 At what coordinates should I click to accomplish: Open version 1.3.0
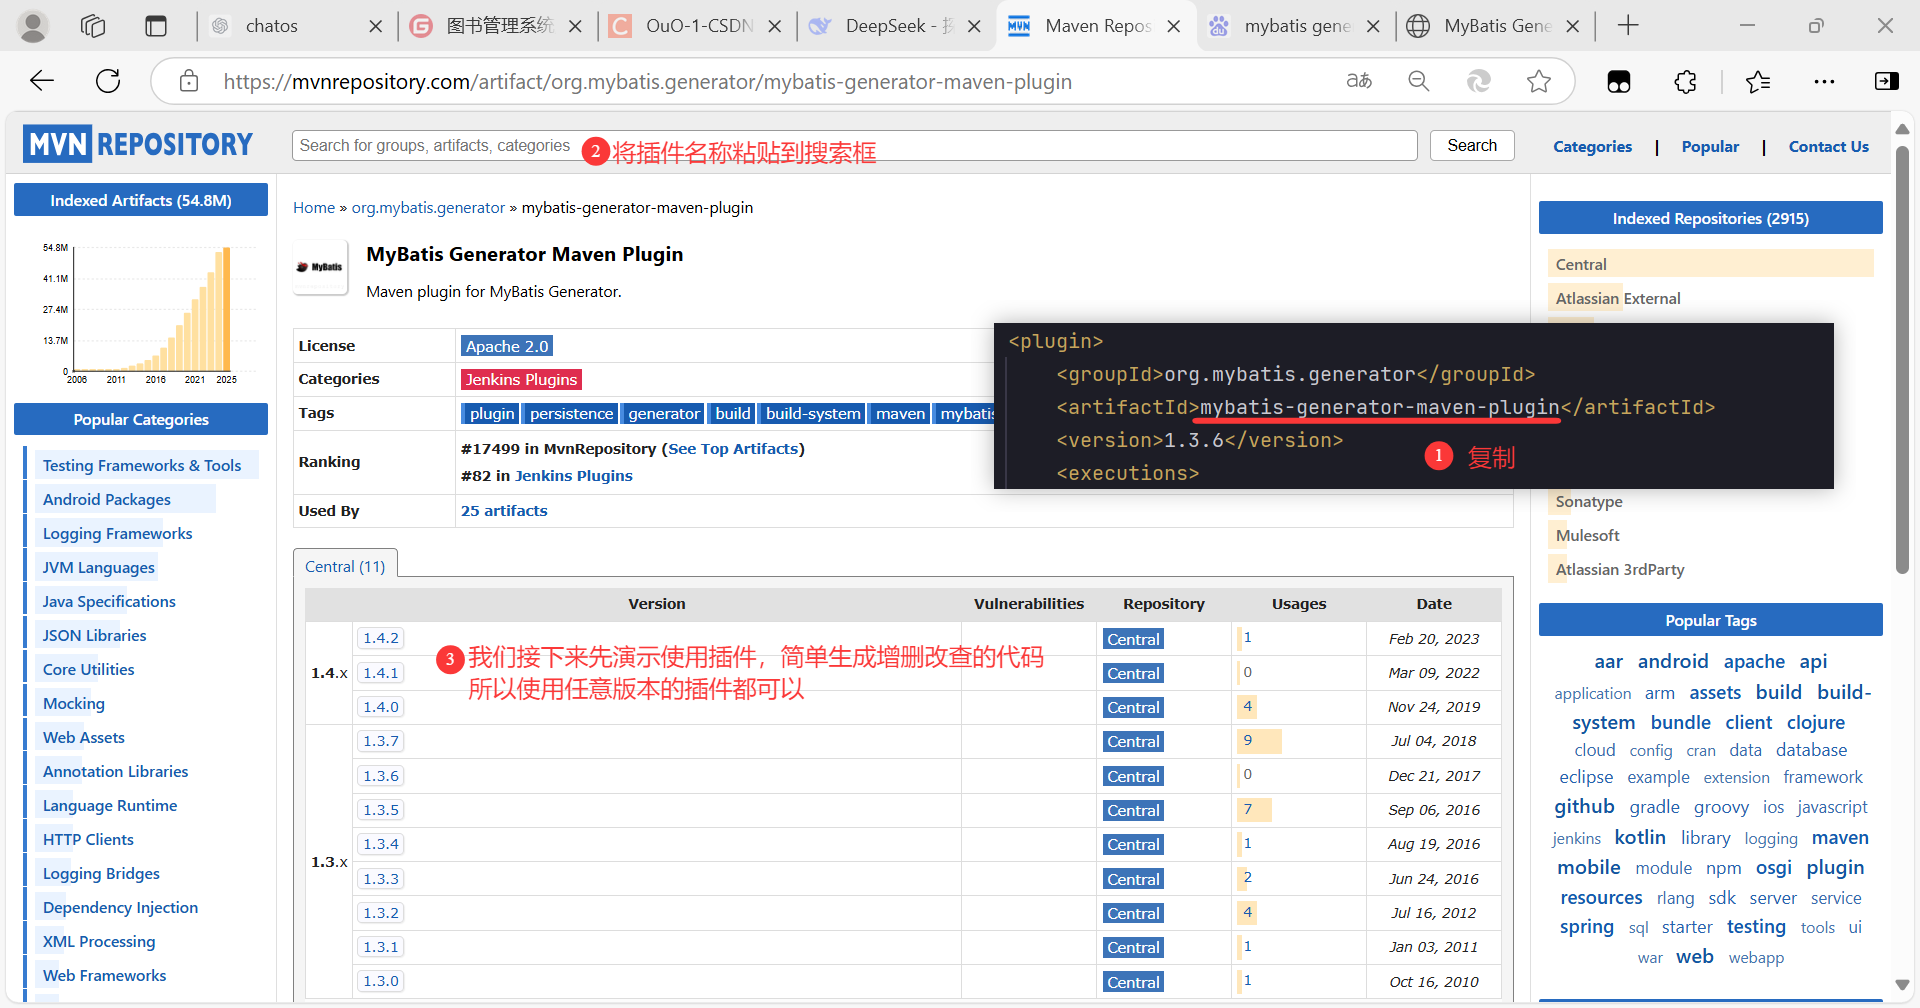[x=381, y=981]
